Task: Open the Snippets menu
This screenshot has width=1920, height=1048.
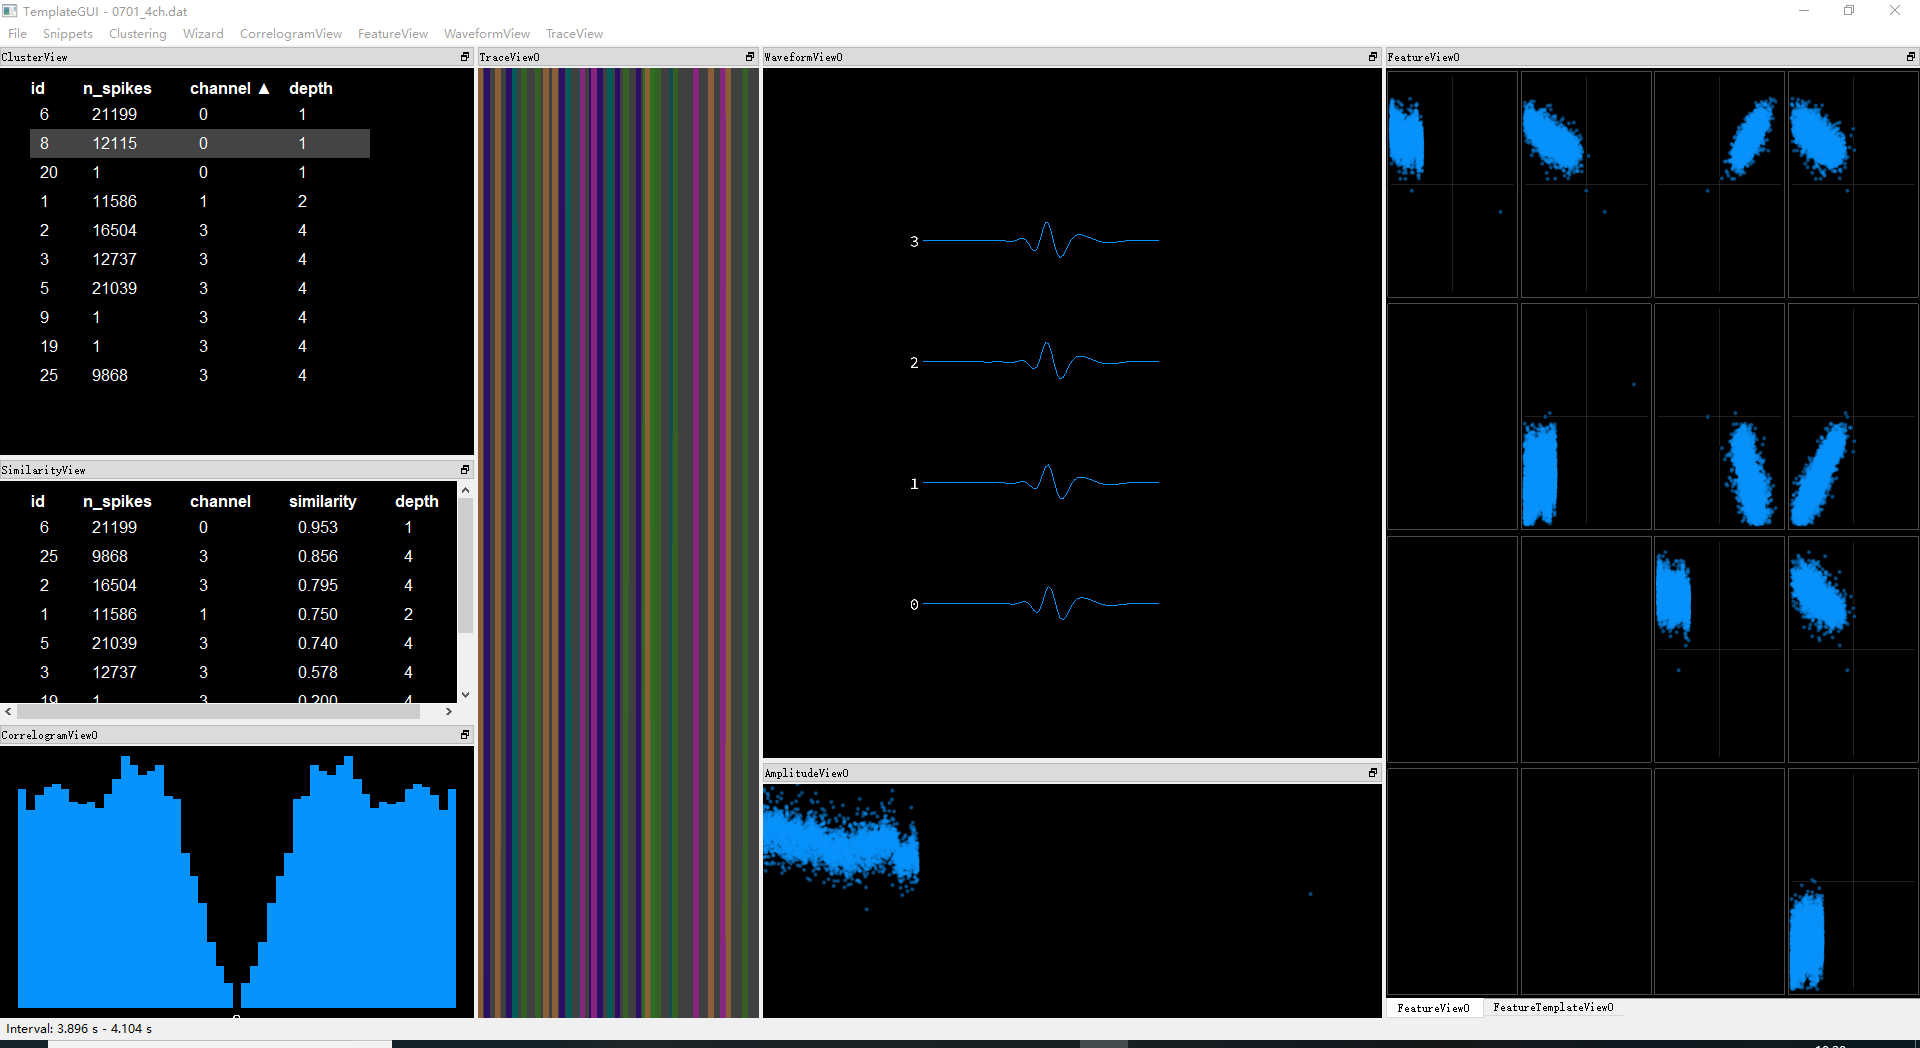Action: (67, 33)
